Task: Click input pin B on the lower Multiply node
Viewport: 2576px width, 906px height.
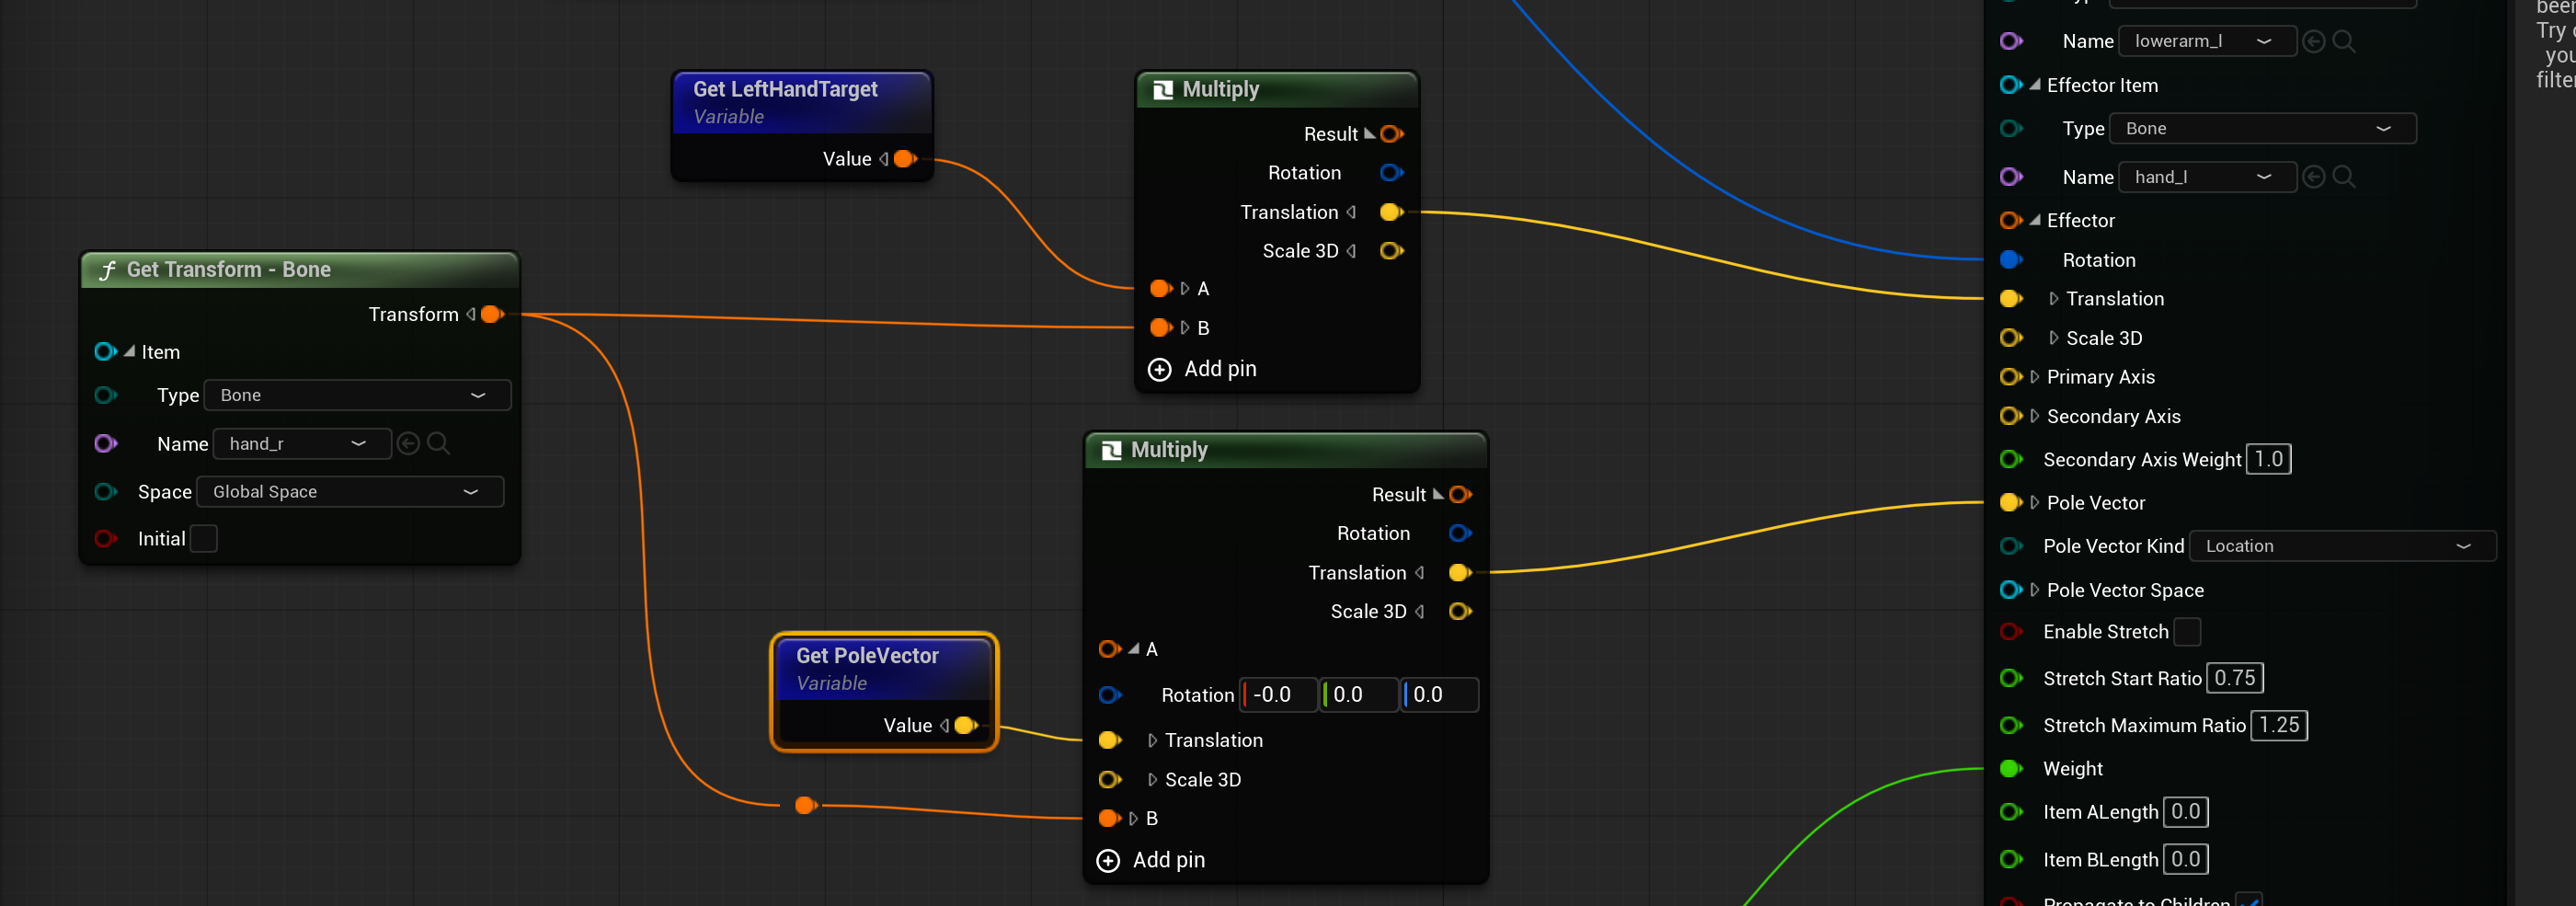Action: tap(1109, 818)
